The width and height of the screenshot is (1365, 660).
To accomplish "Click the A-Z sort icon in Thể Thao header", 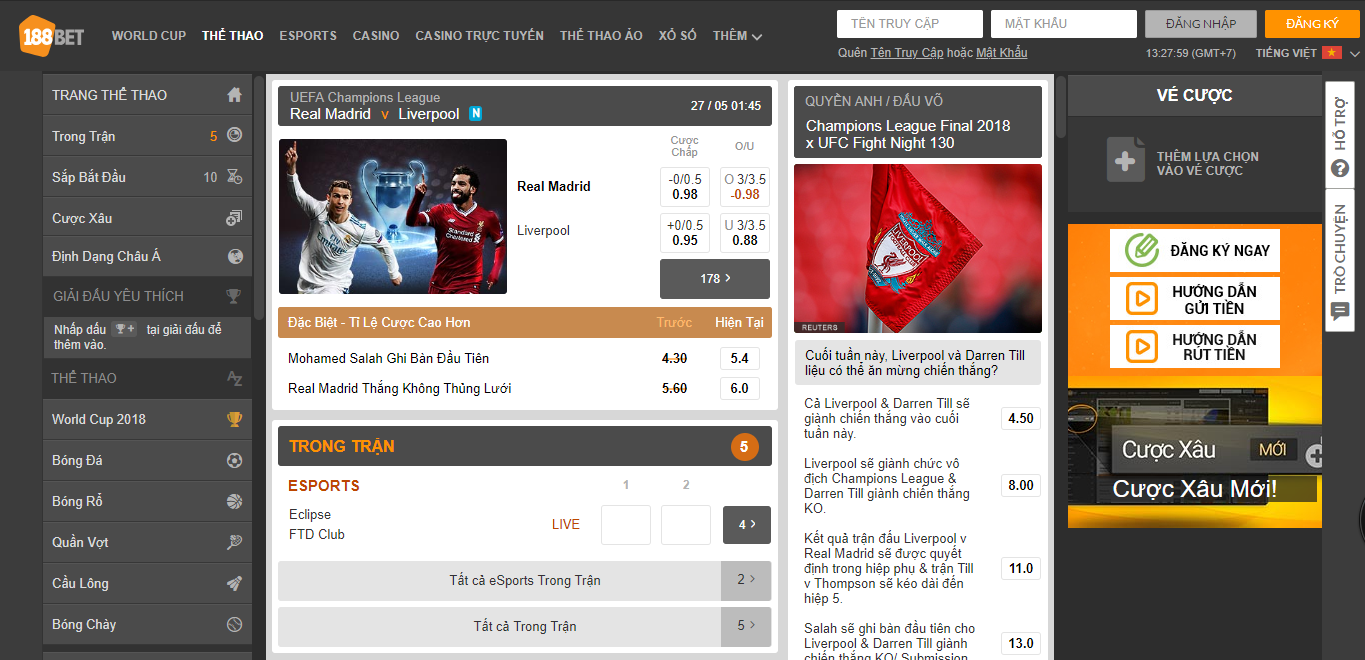I will pos(234,379).
